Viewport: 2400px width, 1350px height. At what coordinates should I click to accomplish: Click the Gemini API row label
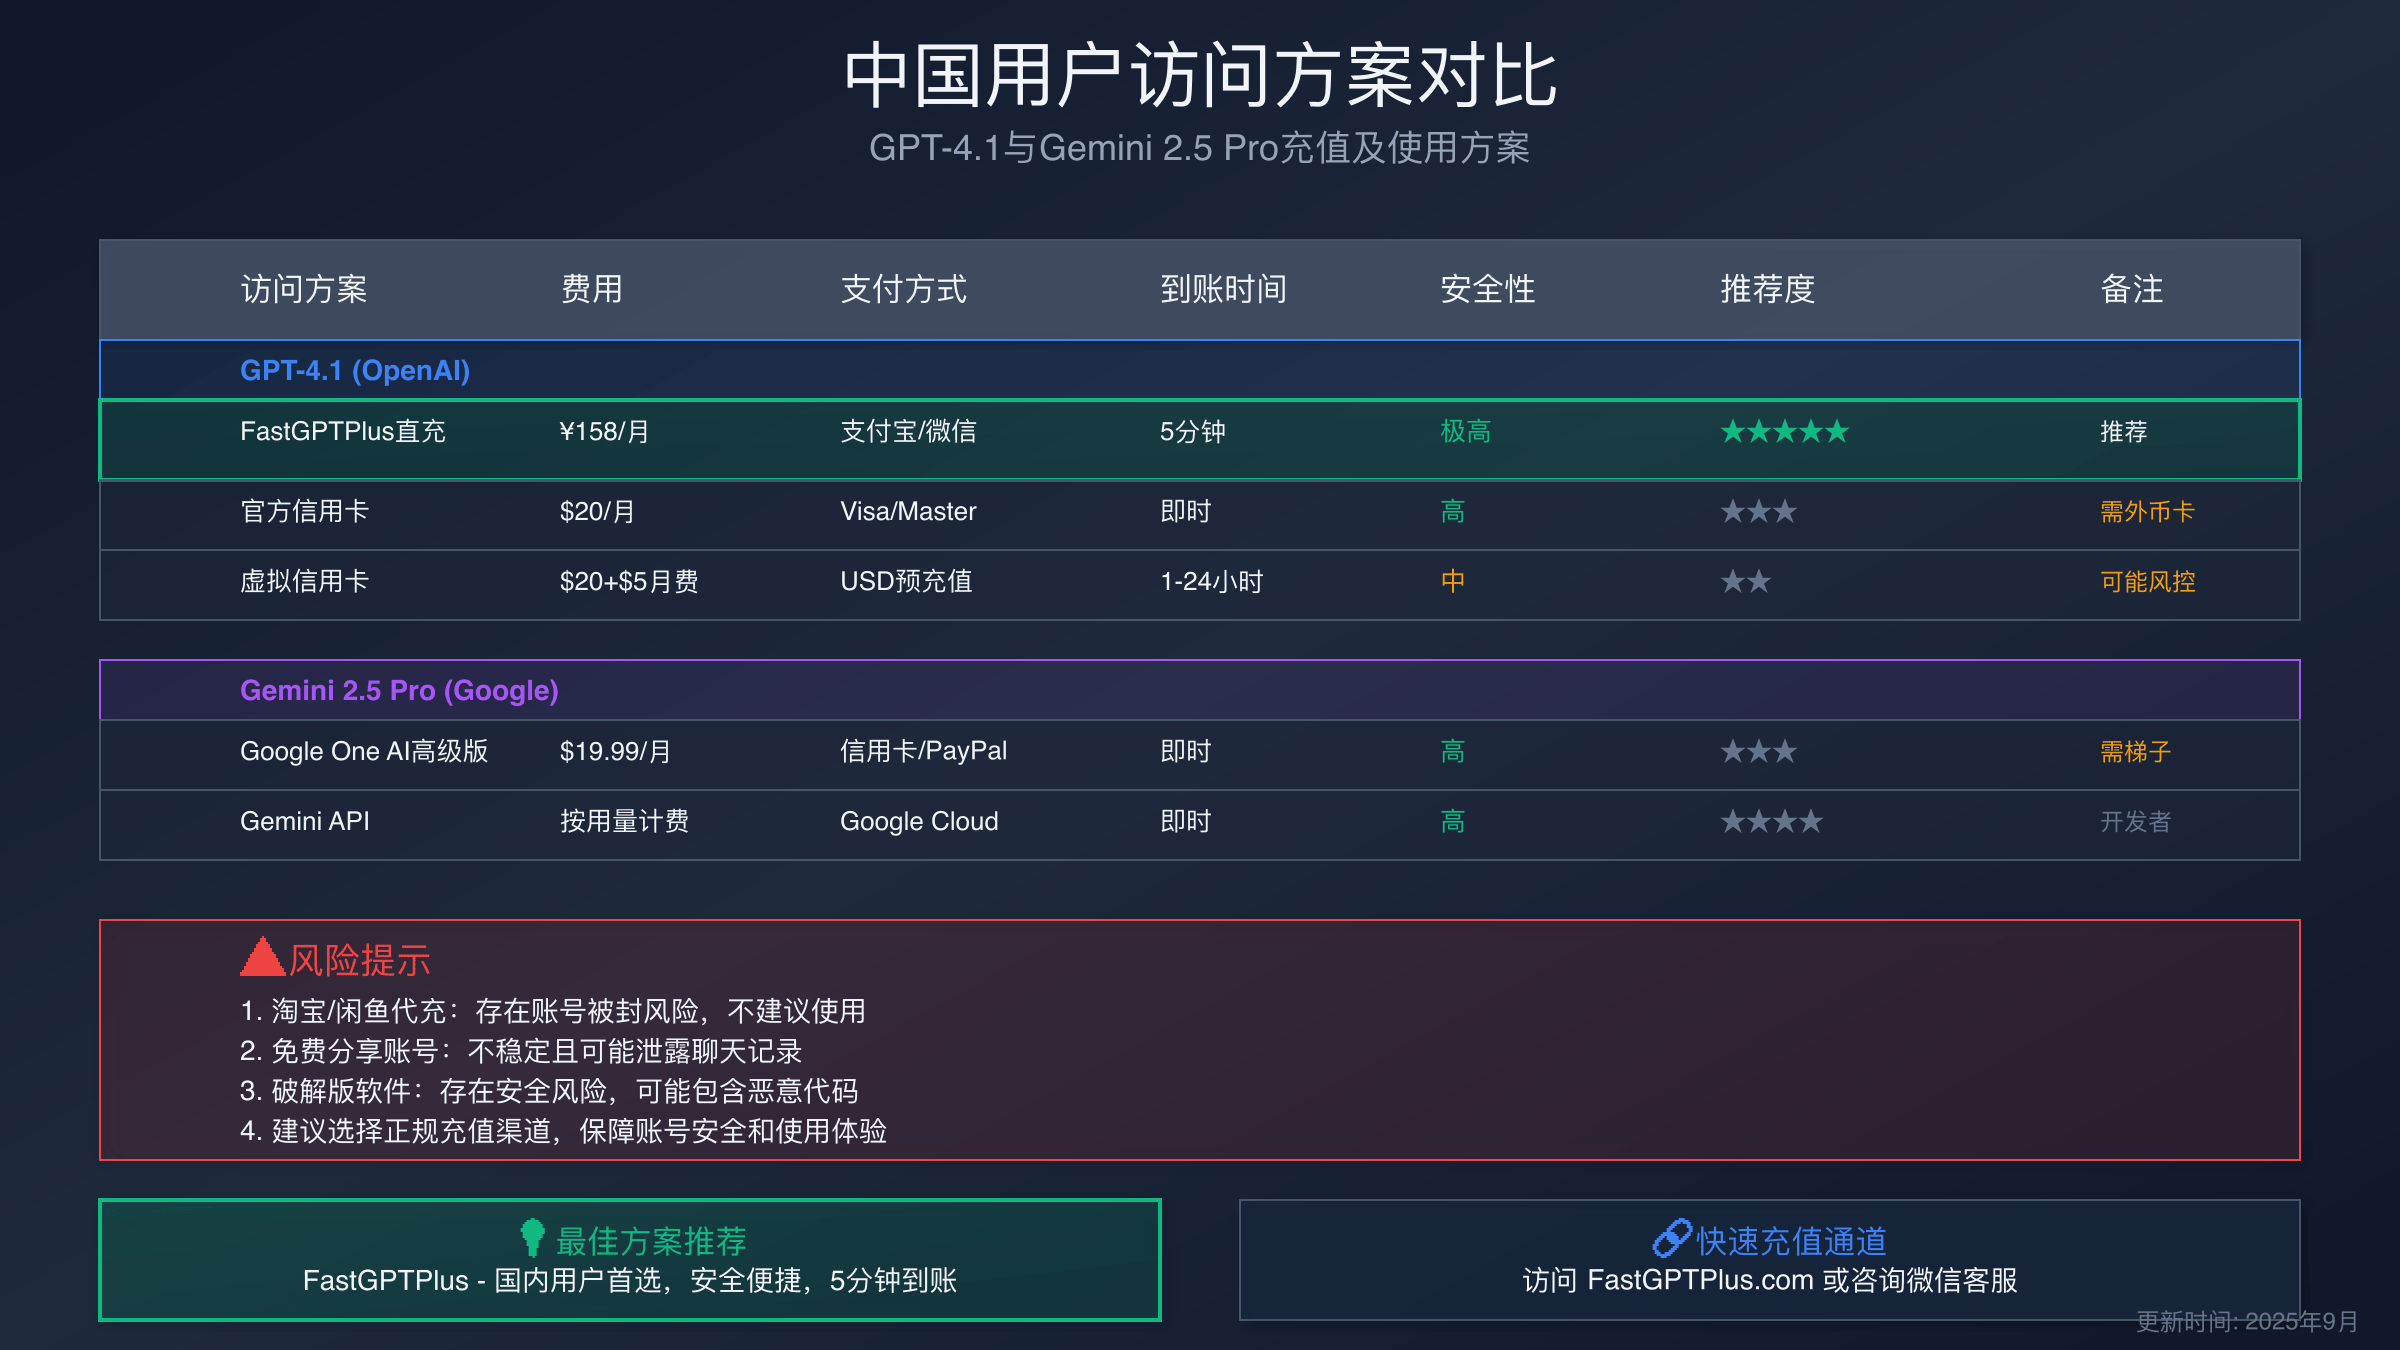tap(305, 822)
